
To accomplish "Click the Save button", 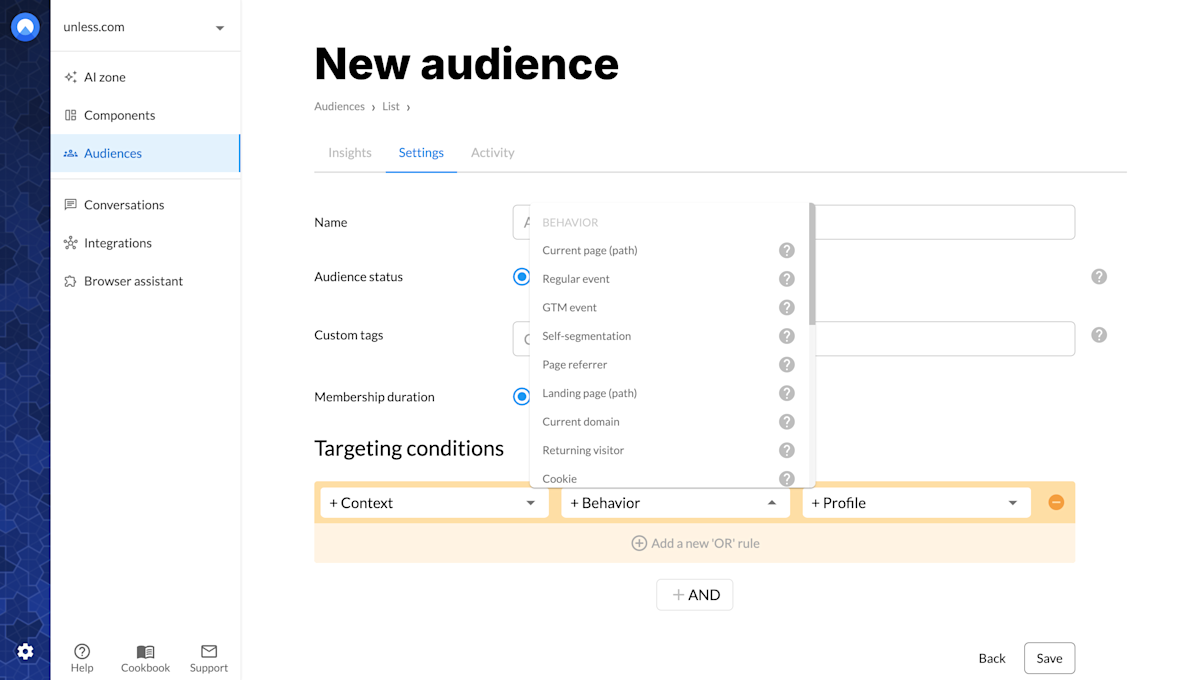I will click(x=1049, y=658).
